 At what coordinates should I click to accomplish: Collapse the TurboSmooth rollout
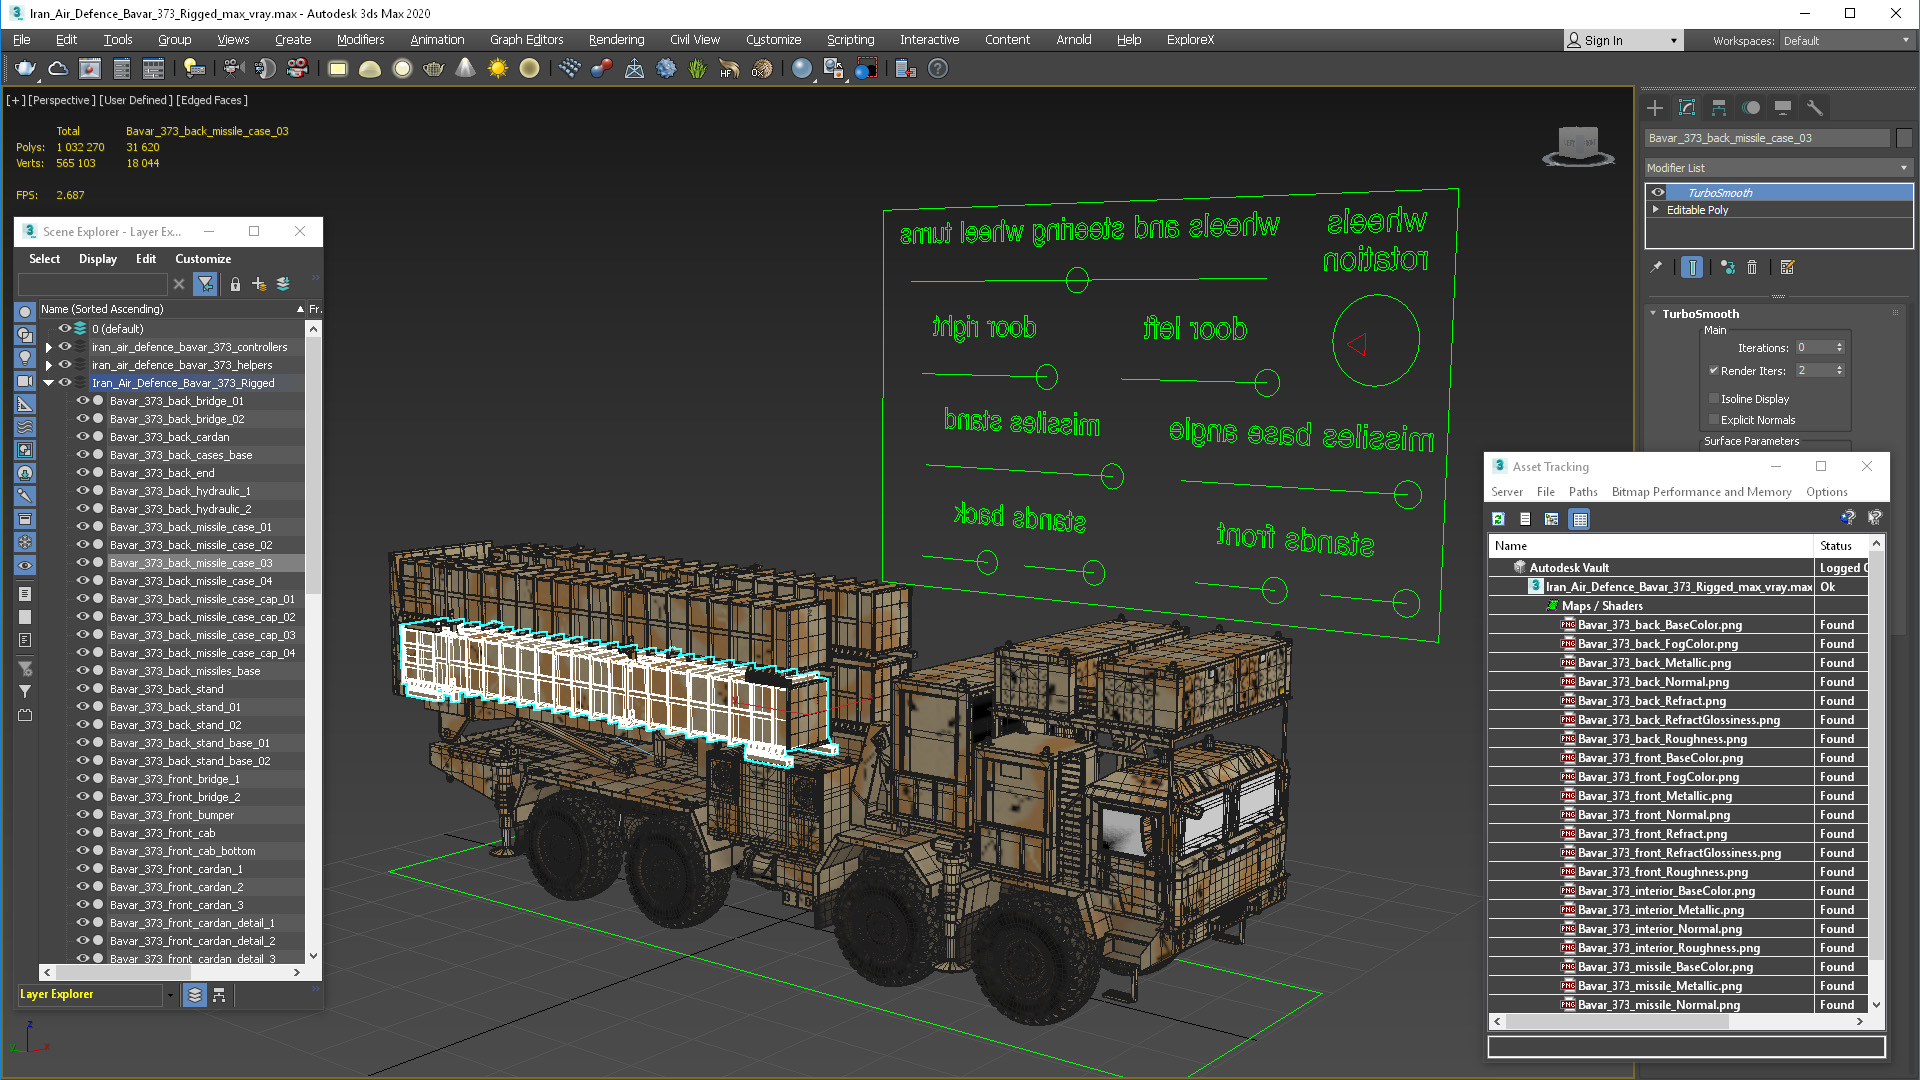[1654, 313]
